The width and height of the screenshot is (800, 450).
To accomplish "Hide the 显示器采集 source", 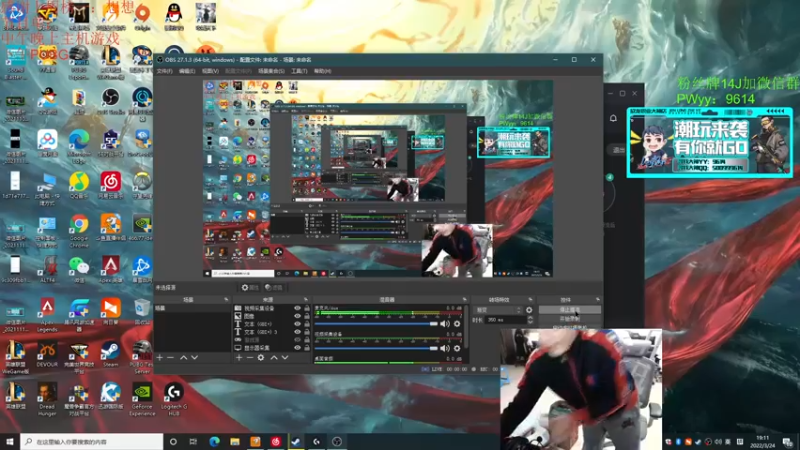I will click(297, 347).
